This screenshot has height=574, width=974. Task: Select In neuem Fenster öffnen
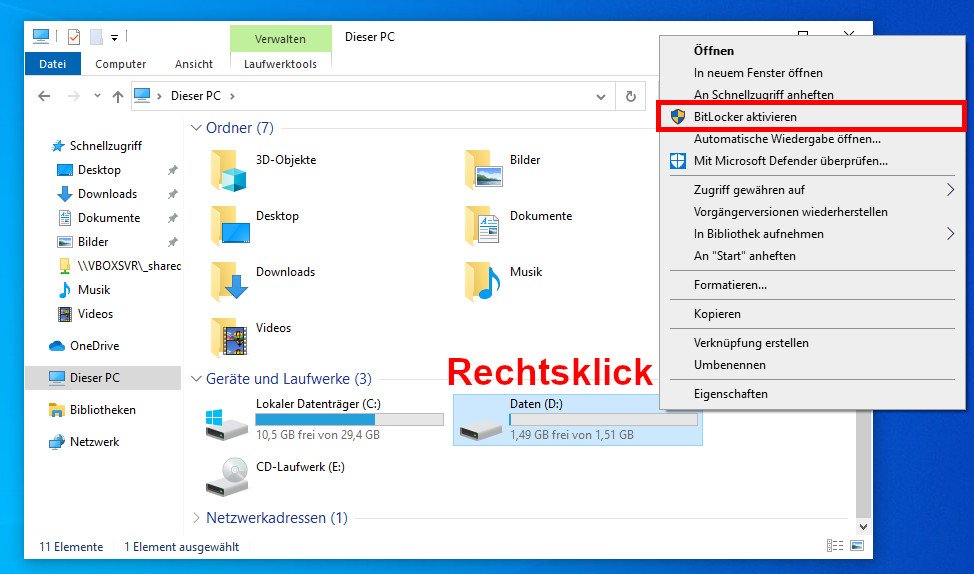click(812, 73)
